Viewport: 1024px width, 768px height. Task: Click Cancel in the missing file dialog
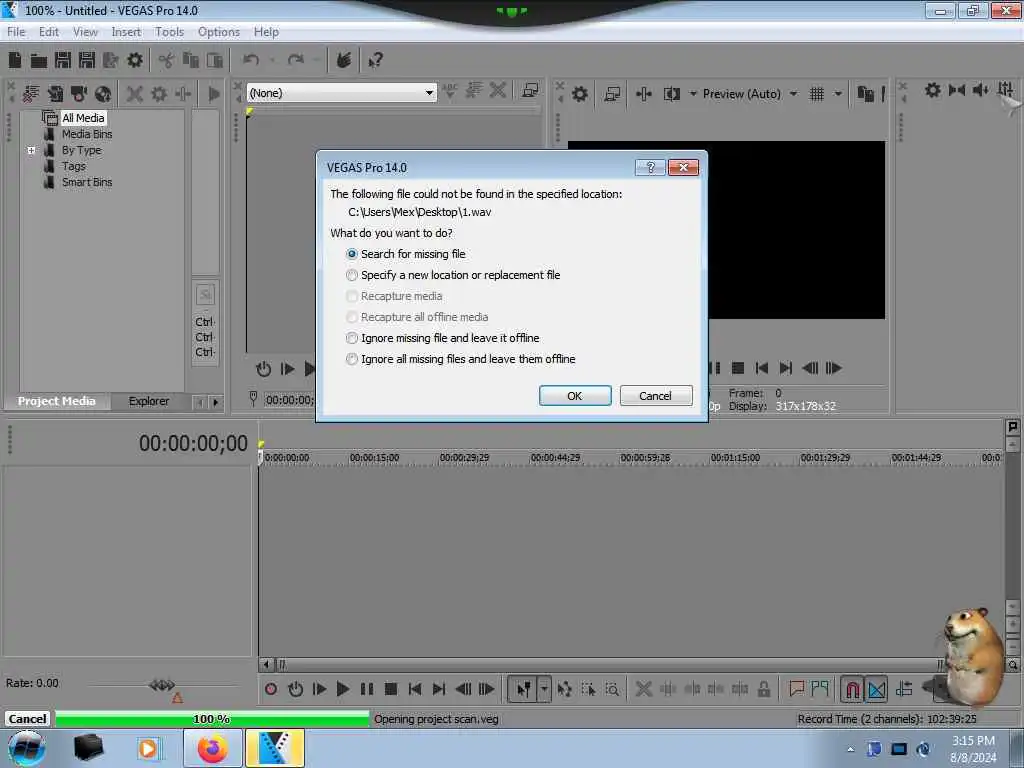click(x=656, y=396)
